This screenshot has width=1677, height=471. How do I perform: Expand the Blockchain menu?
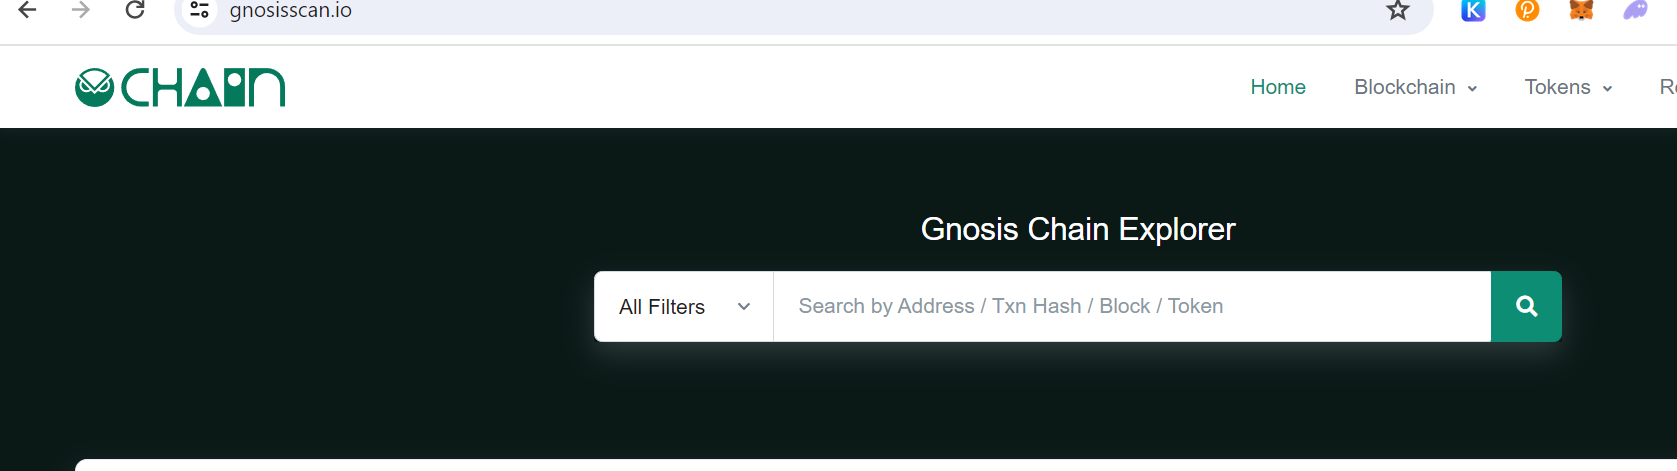click(x=1415, y=87)
